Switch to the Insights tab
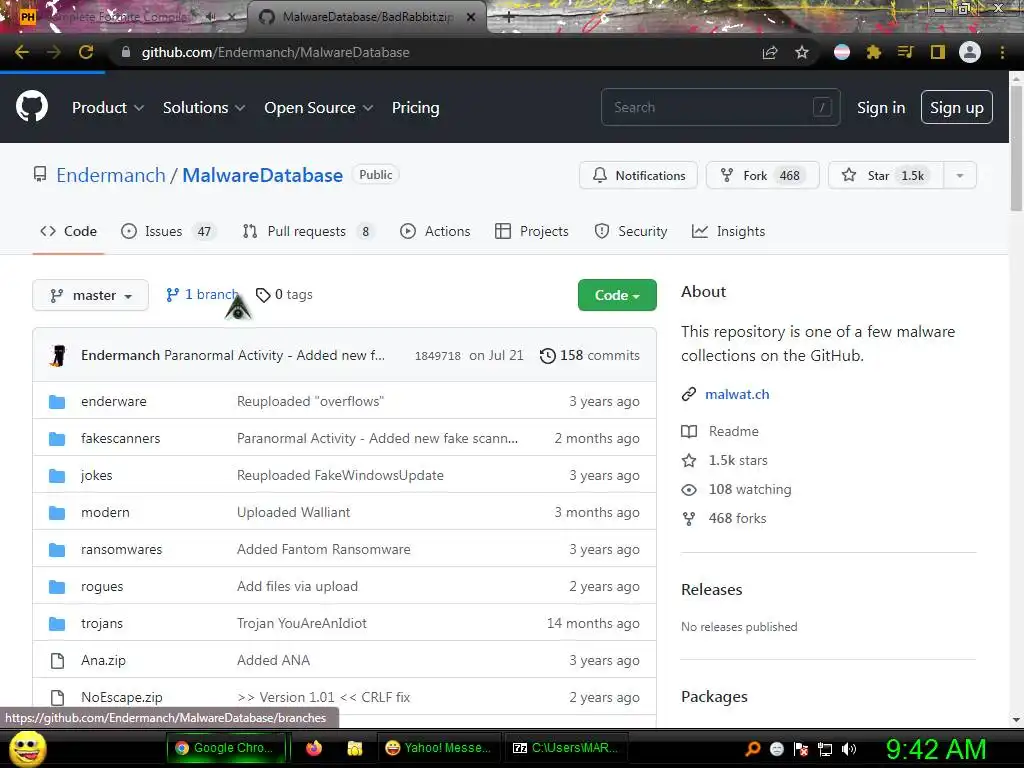 [728, 231]
